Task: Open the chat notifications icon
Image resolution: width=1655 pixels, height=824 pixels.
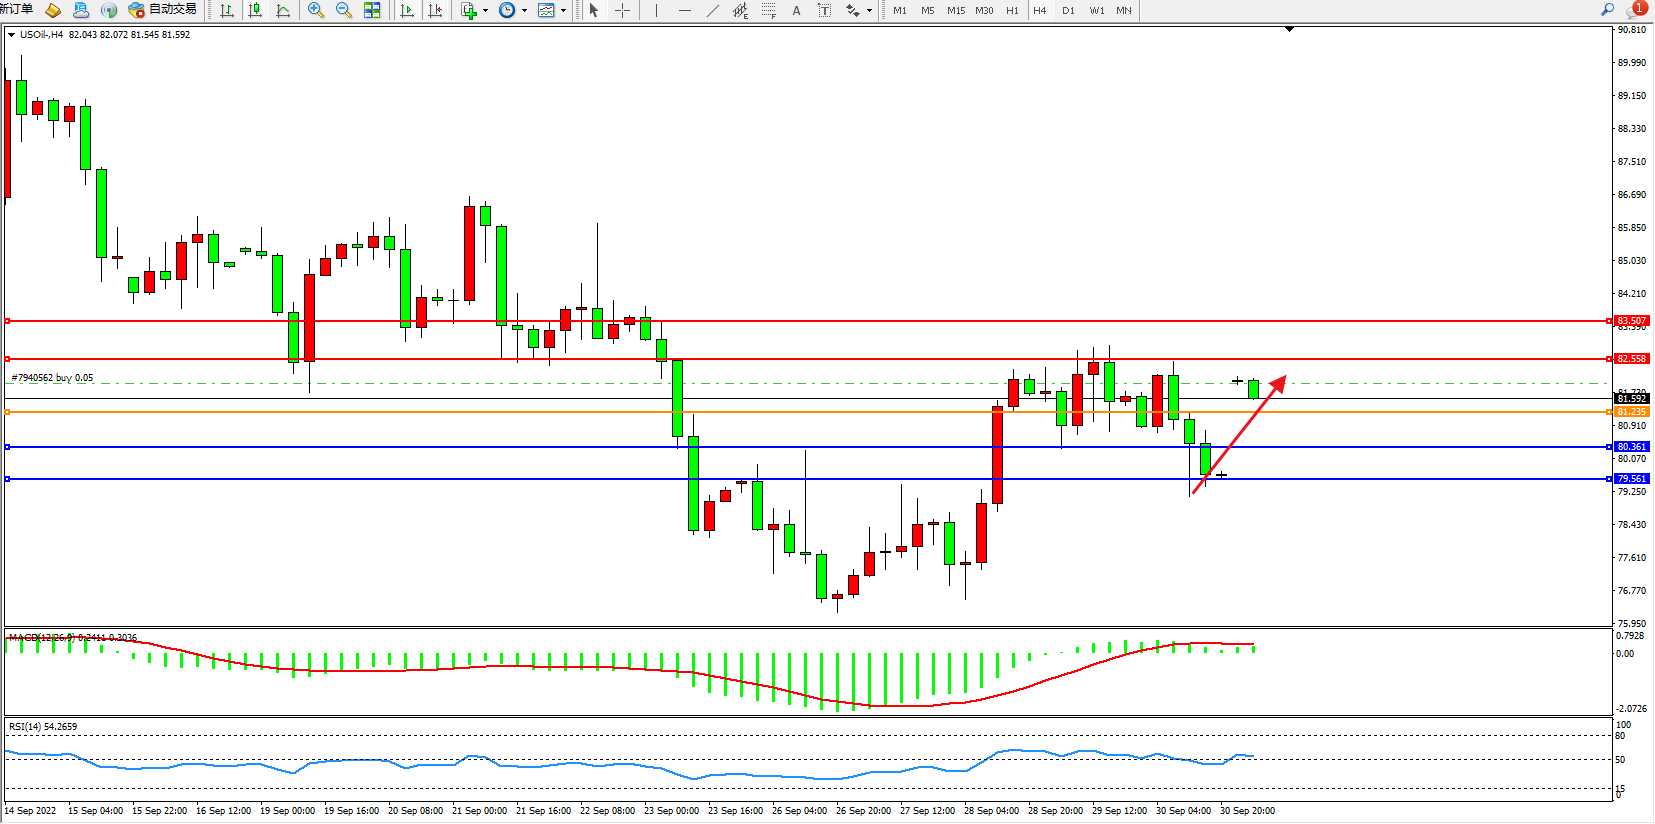Action: click(1635, 9)
